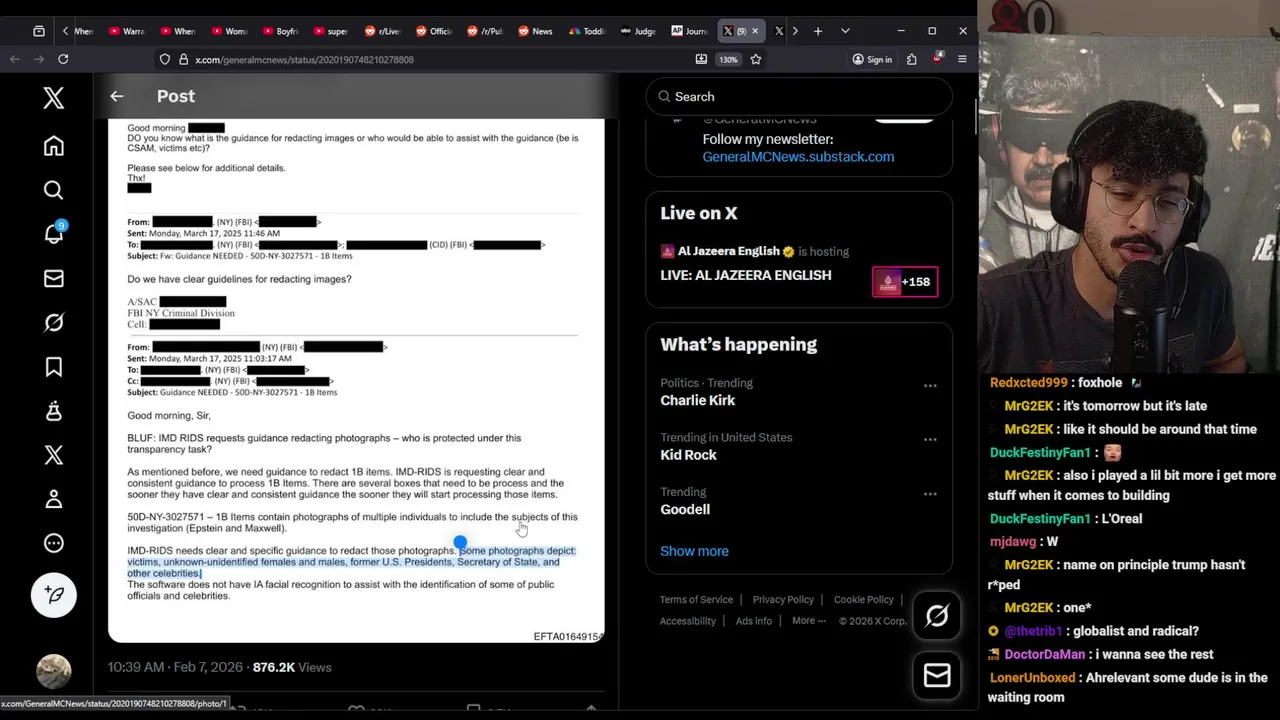Viewport: 1280px width, 720px height.
Task: Open the floating Messages drawer button
Action: pos(937,677)
